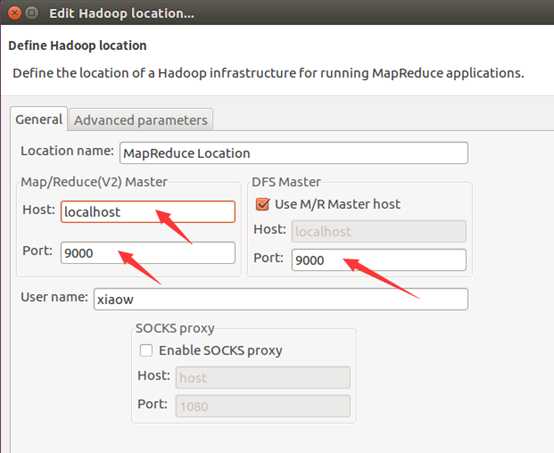Click the Map/Reduce Master Host field

pos(148,212)
